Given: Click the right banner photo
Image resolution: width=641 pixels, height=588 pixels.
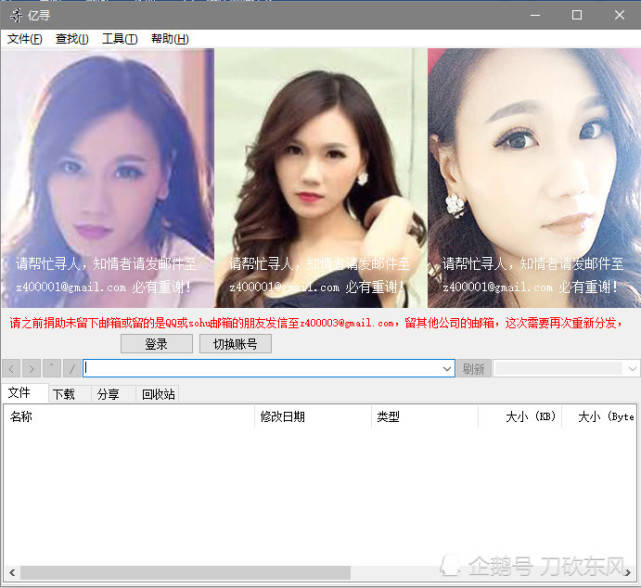Looking at the screenshot, I should [x=534, y=178].
